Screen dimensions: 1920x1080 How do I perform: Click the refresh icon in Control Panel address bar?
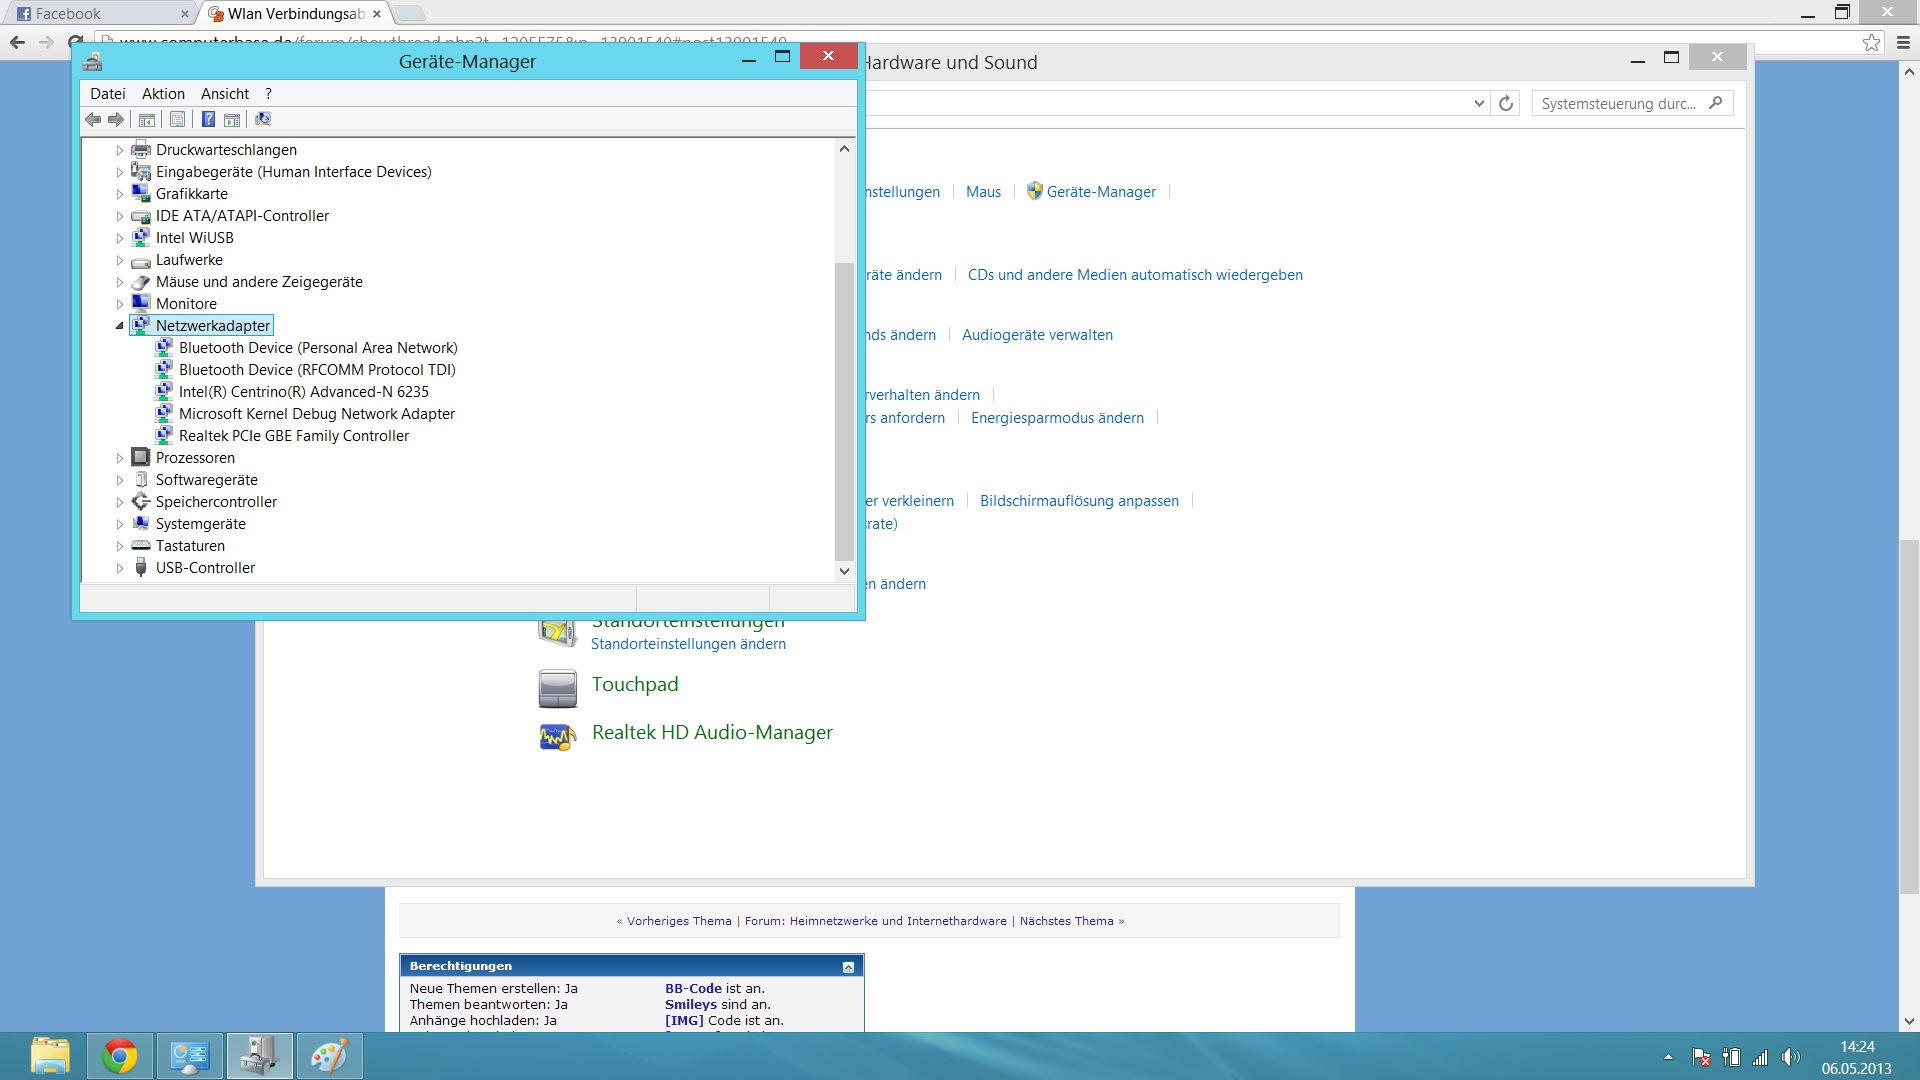pyautogui.click(x=1506, y=103)
